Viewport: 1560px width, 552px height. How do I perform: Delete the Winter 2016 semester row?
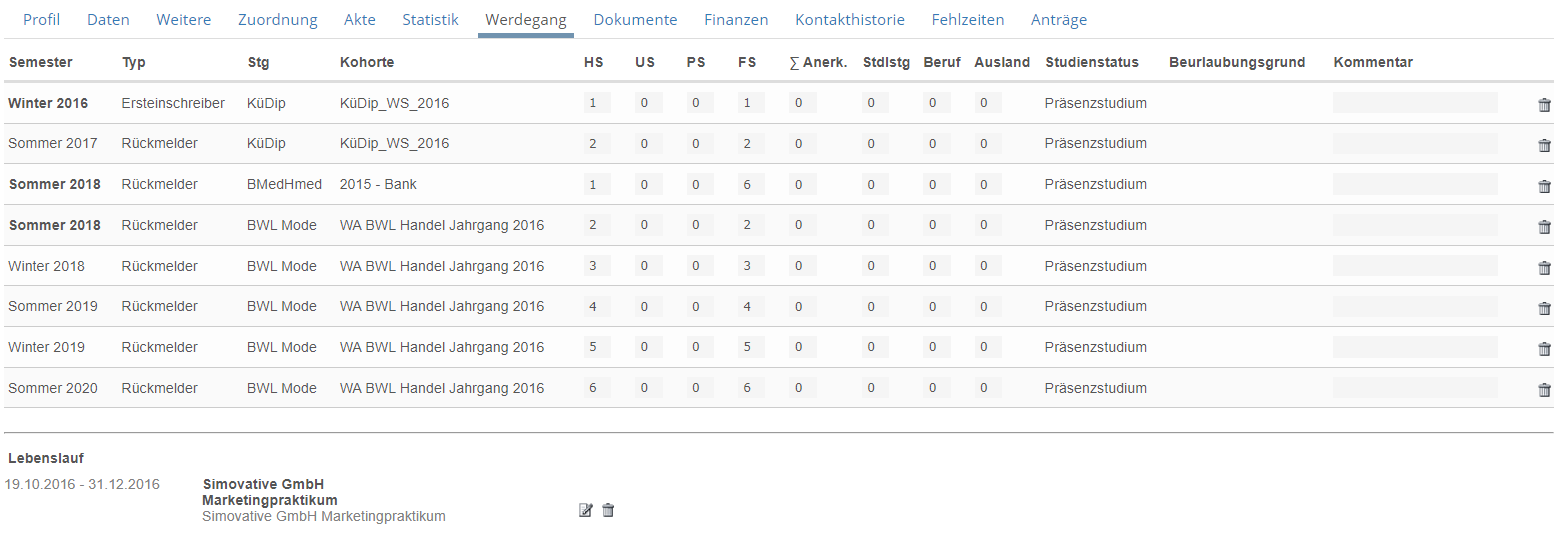(1544, 105)
